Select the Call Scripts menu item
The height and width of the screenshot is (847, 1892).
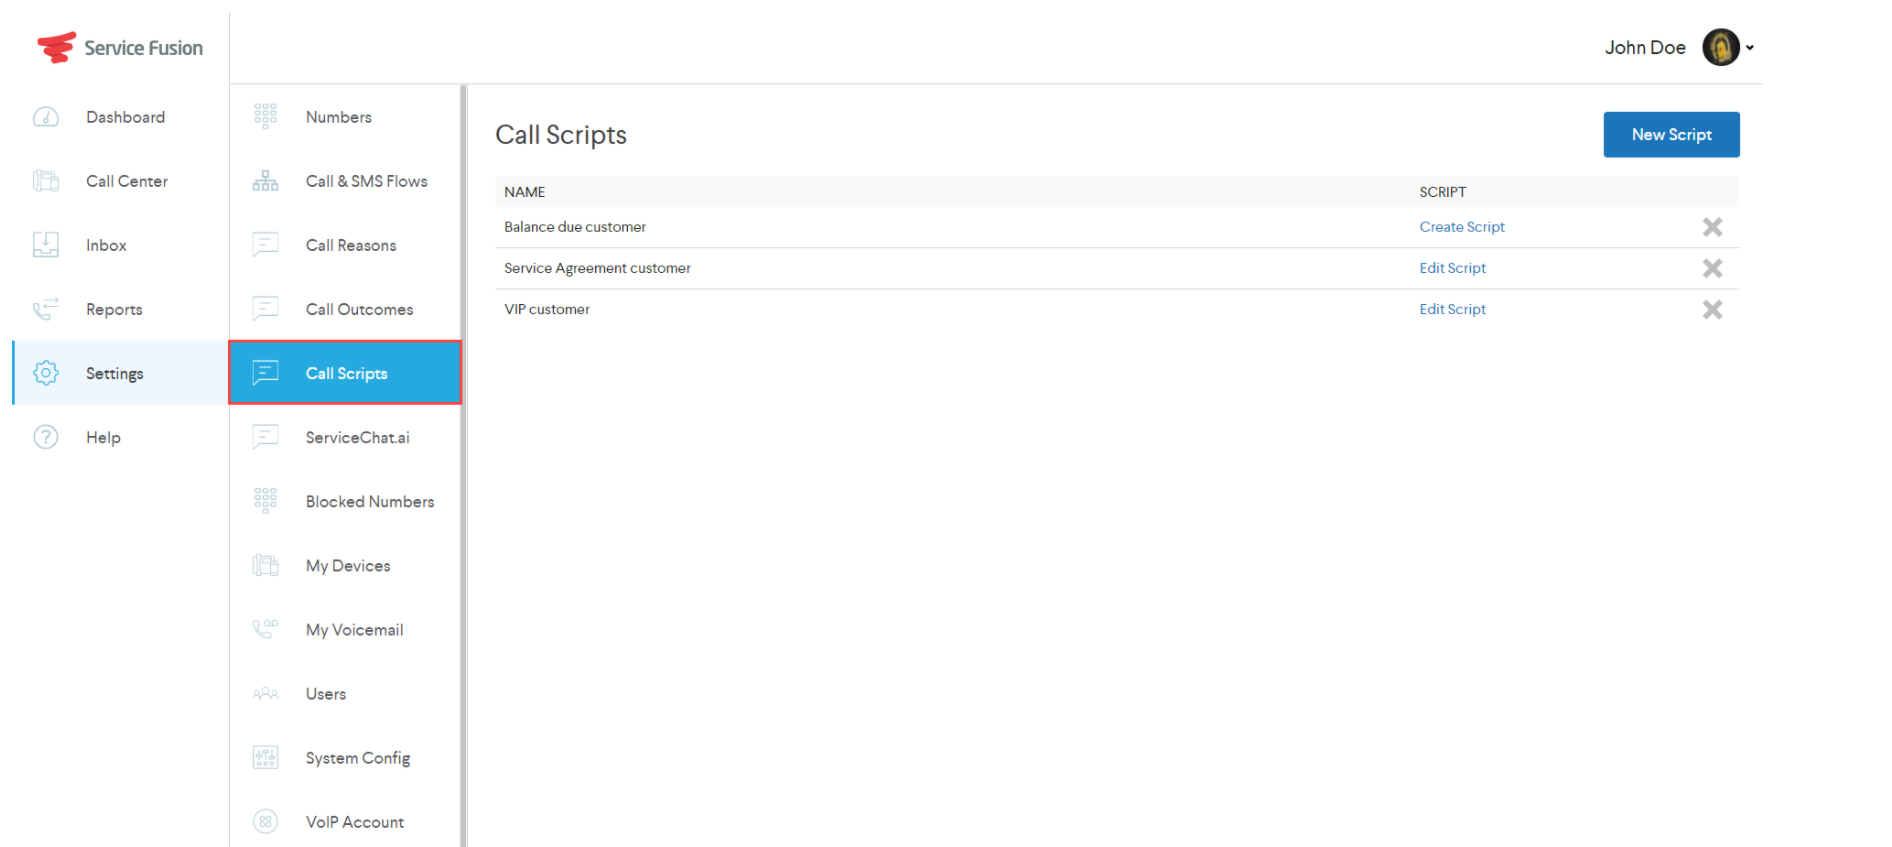(345, 373)
